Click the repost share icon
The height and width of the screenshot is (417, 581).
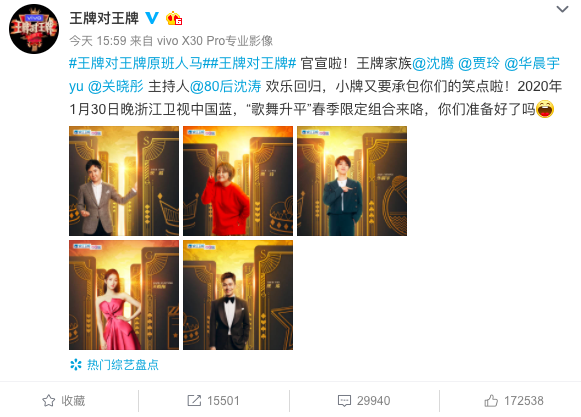click(194, 400)
